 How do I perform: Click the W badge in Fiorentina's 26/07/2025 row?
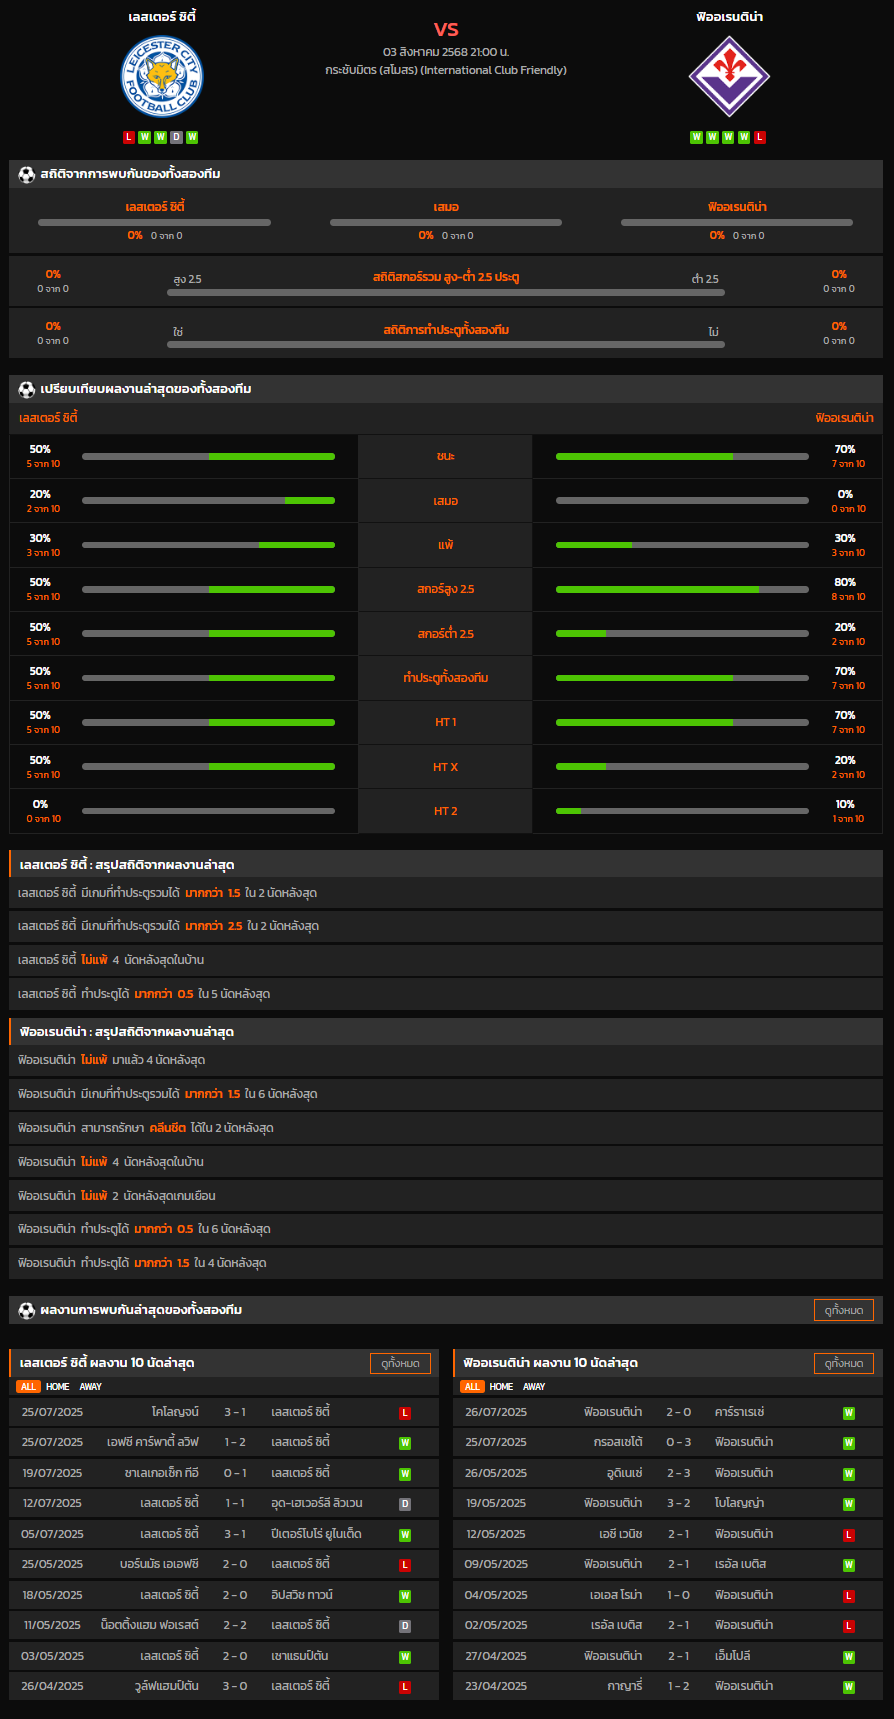(849, 1413)
